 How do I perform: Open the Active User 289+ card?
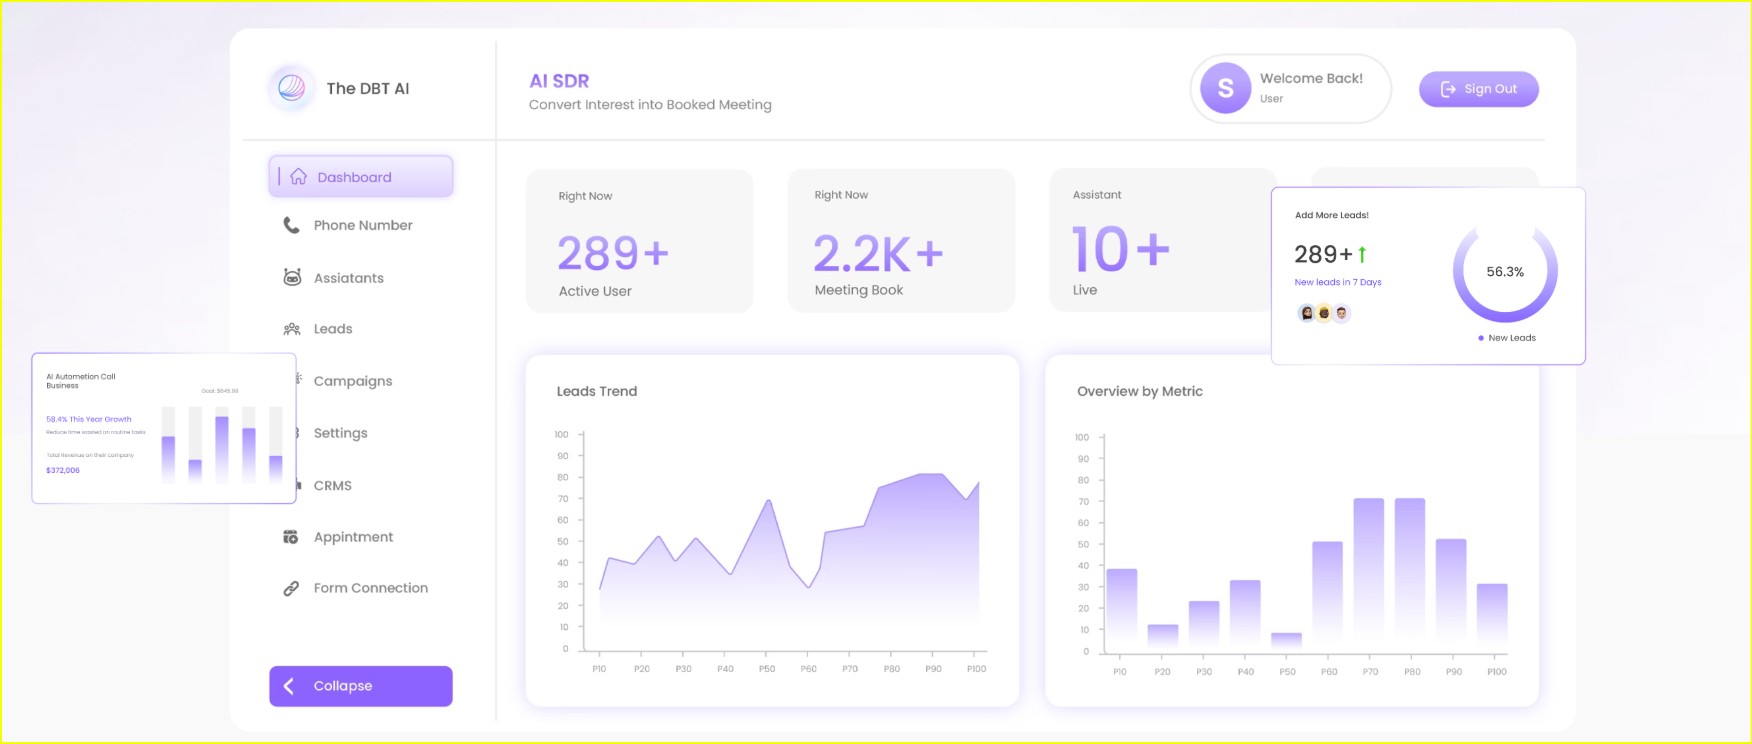pos(639,241)
